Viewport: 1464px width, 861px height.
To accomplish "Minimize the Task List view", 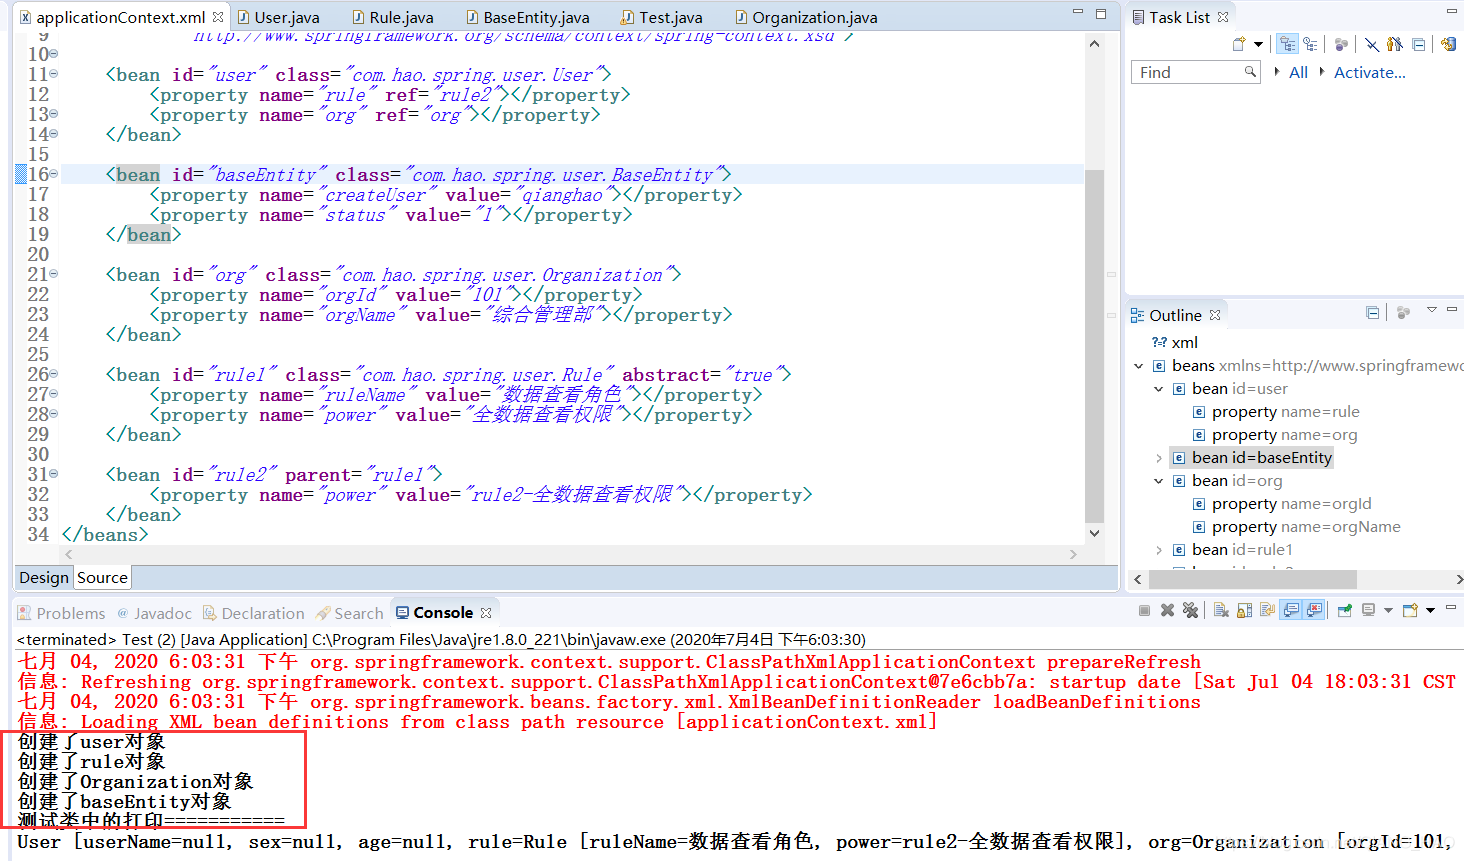I will point(1451,12).
